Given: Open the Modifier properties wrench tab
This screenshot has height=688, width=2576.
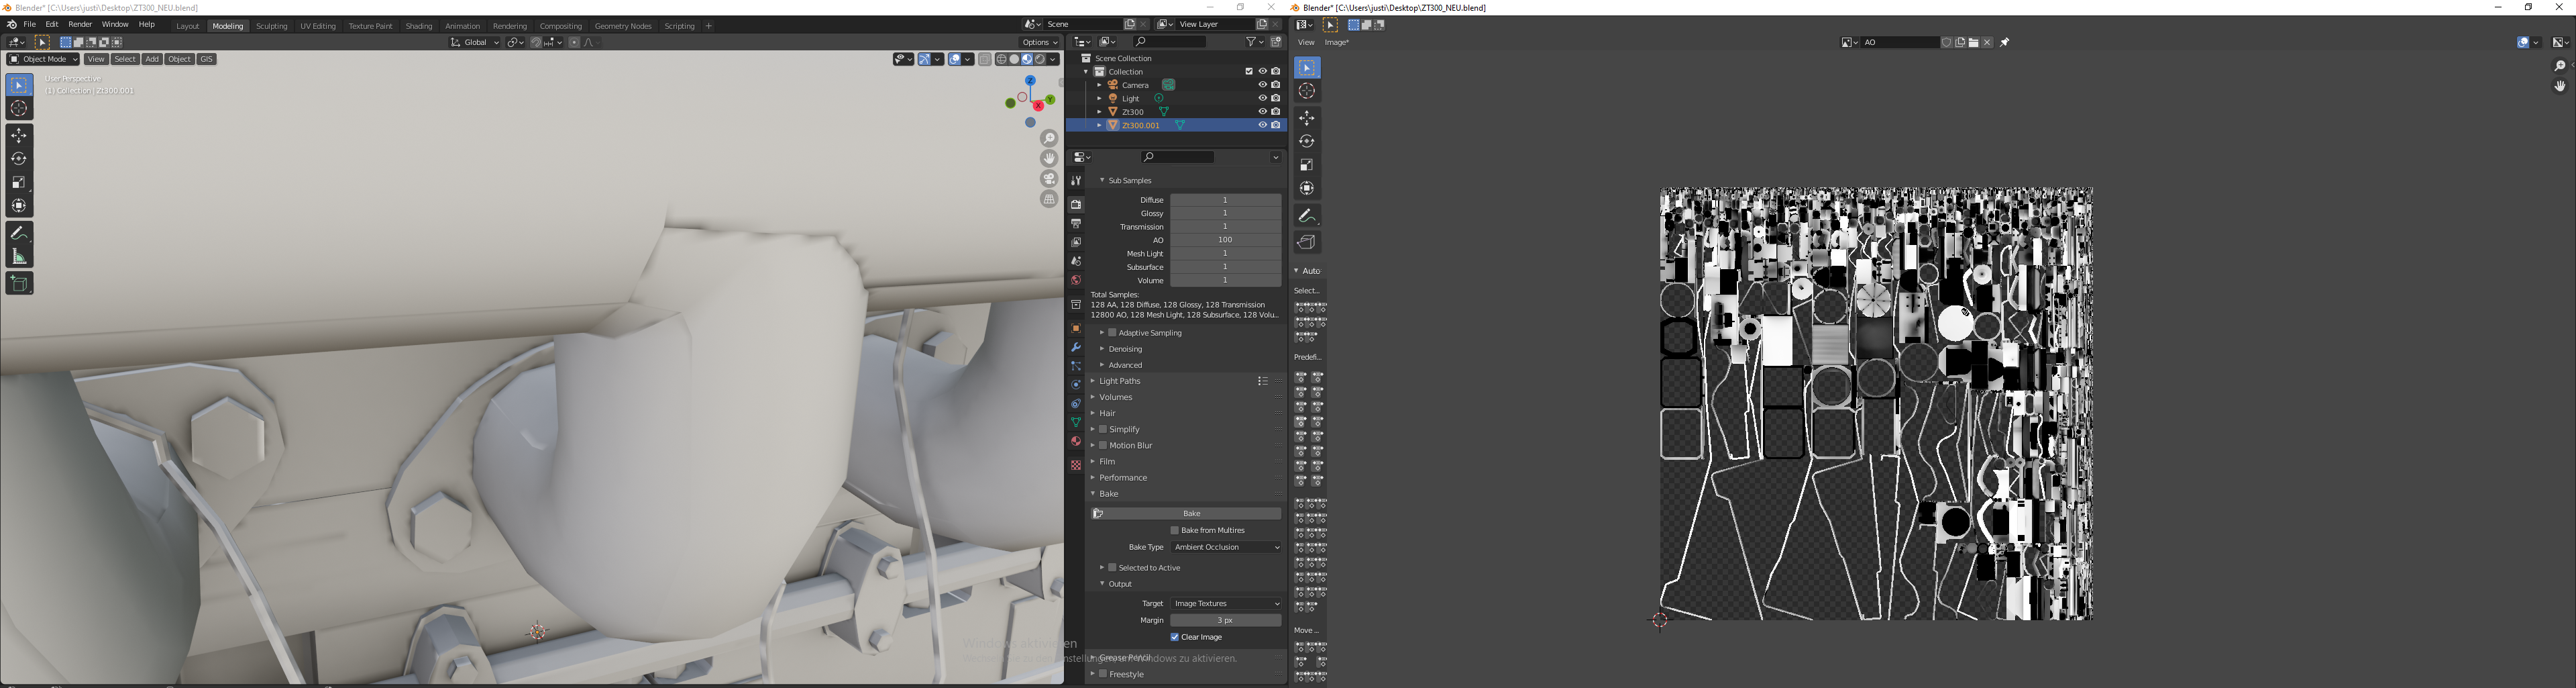Looking at the screenshot, I should [x=1076, y=348].
